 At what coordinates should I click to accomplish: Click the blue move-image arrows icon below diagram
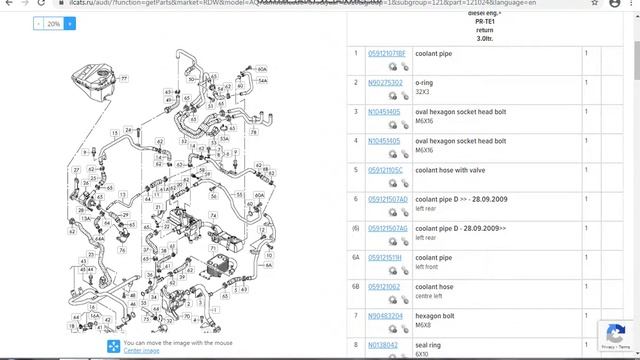pyautogui.click(x=113, y=346)
